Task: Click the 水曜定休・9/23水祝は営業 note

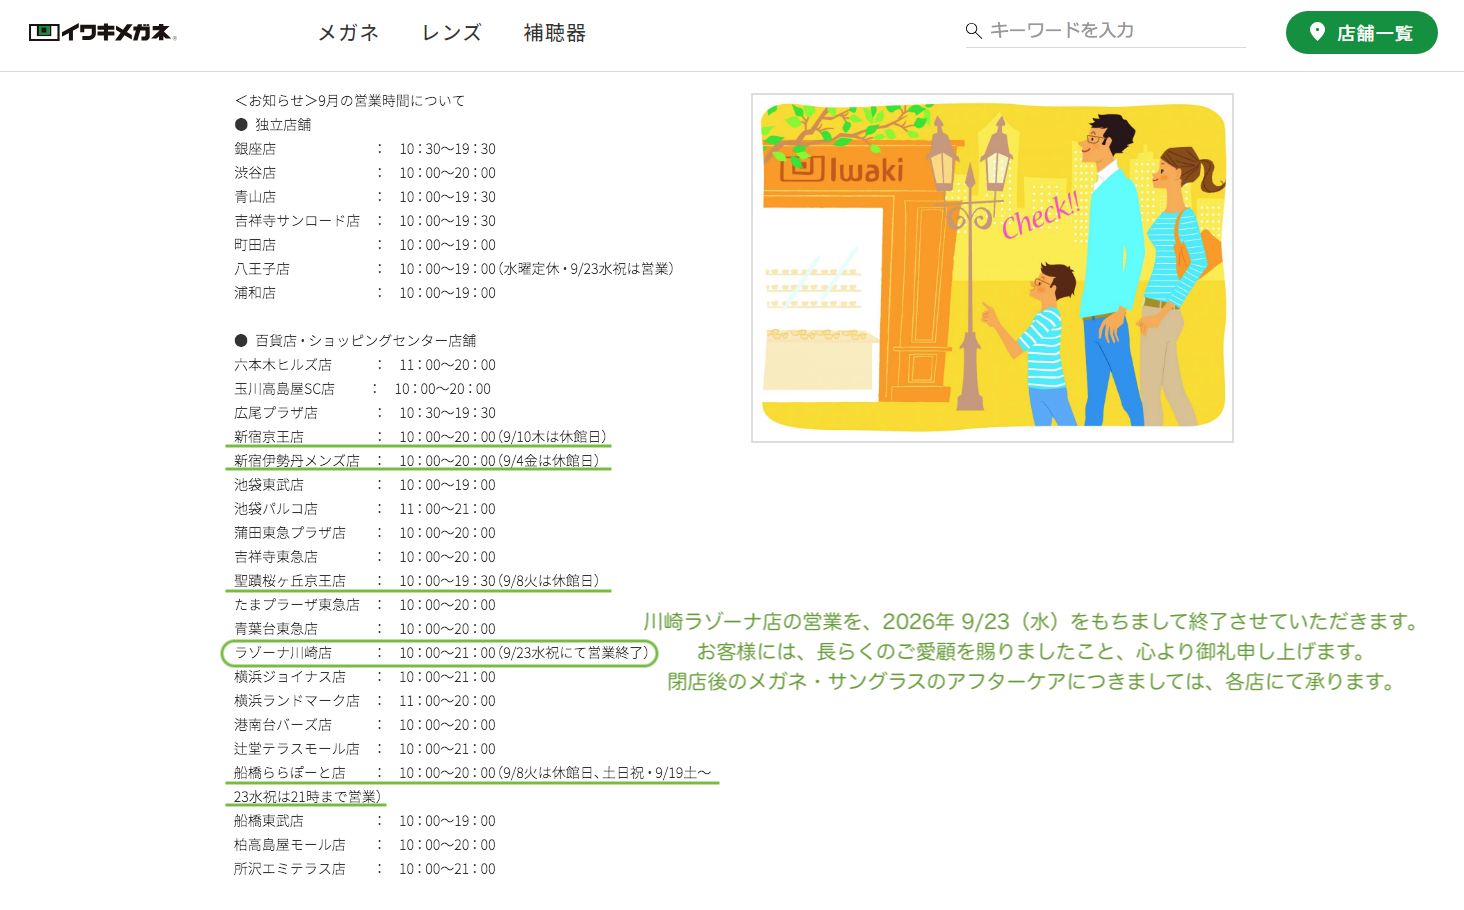Action: coord(585,269)
